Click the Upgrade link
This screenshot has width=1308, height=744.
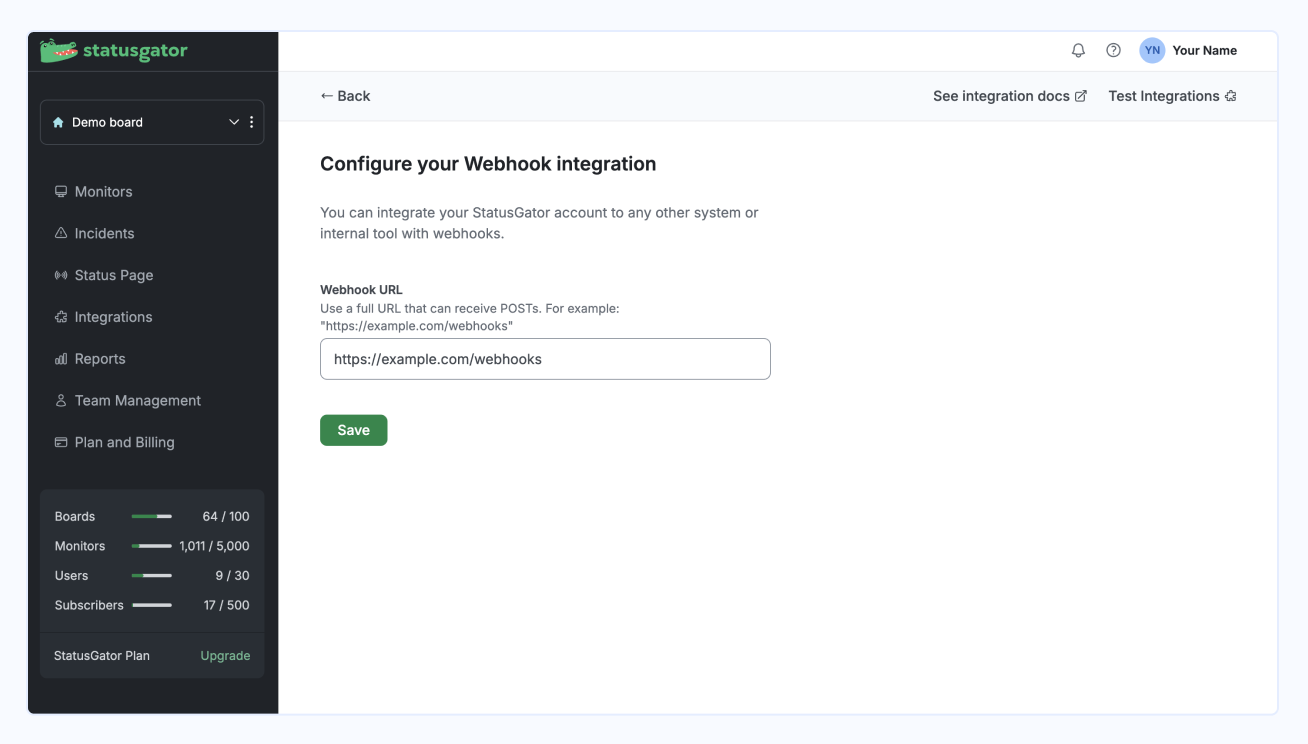point(224,655)
